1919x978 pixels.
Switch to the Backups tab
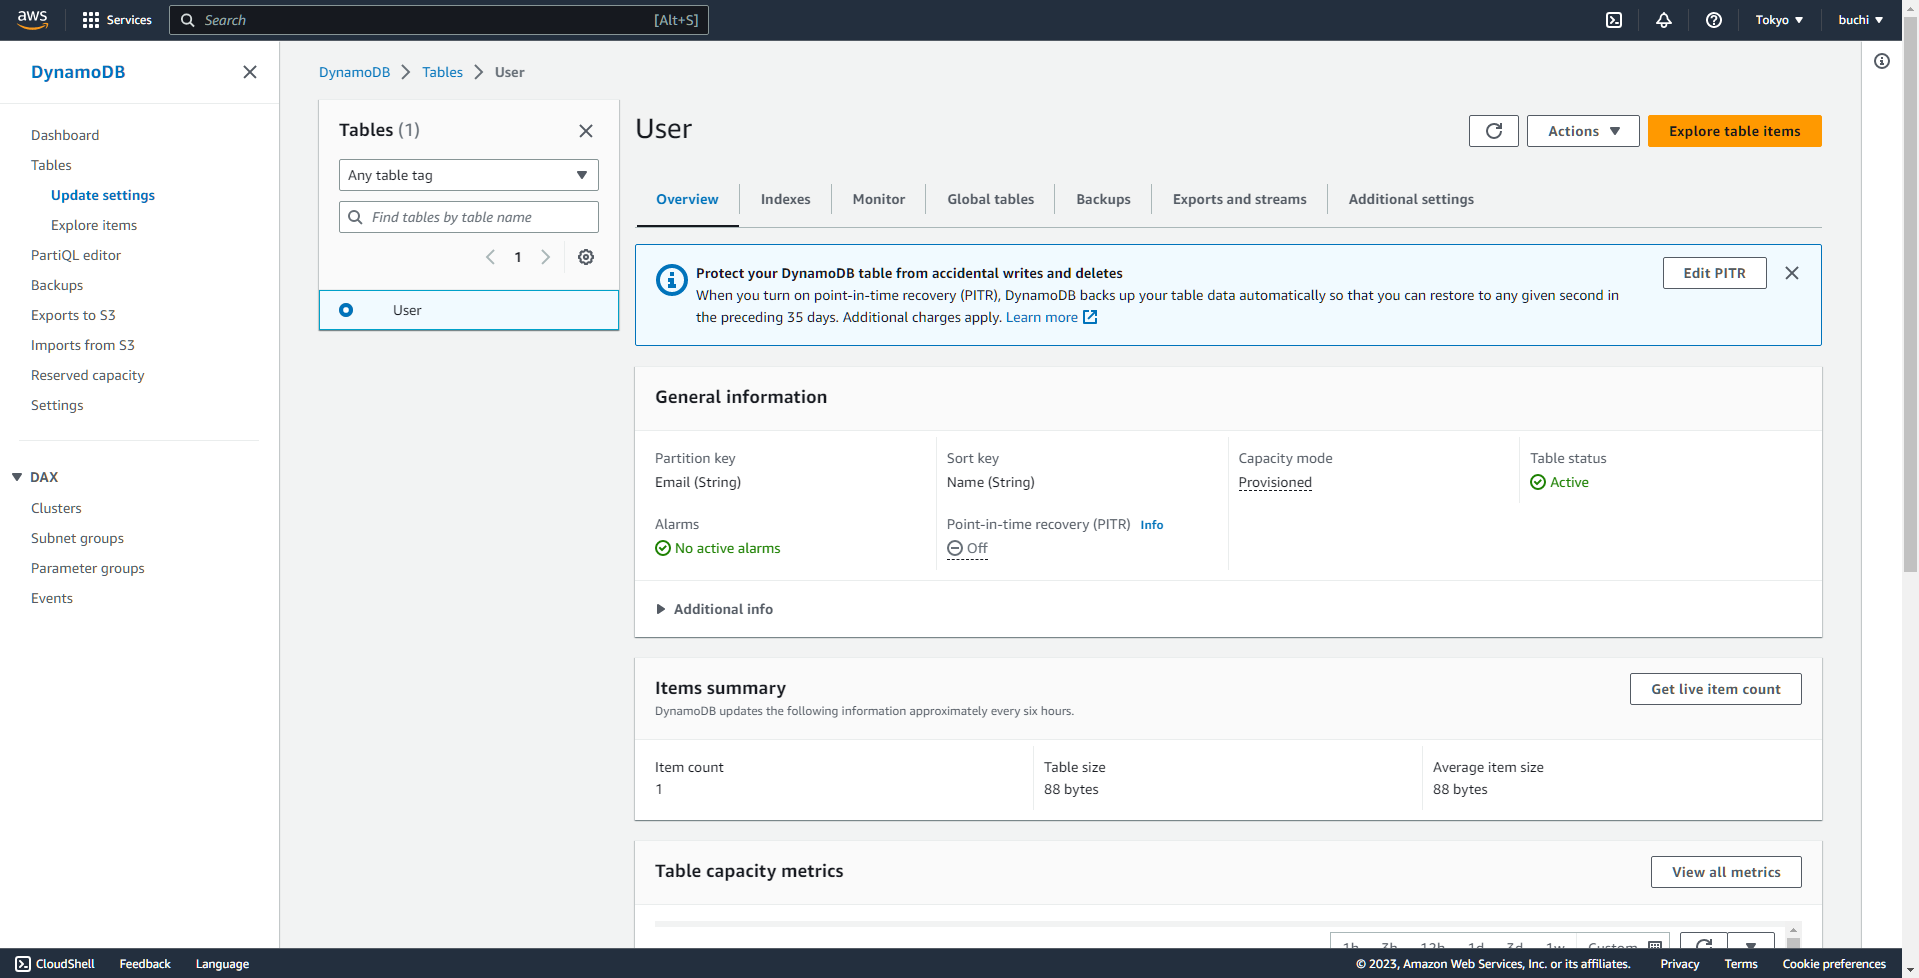tap(1102, 199)
